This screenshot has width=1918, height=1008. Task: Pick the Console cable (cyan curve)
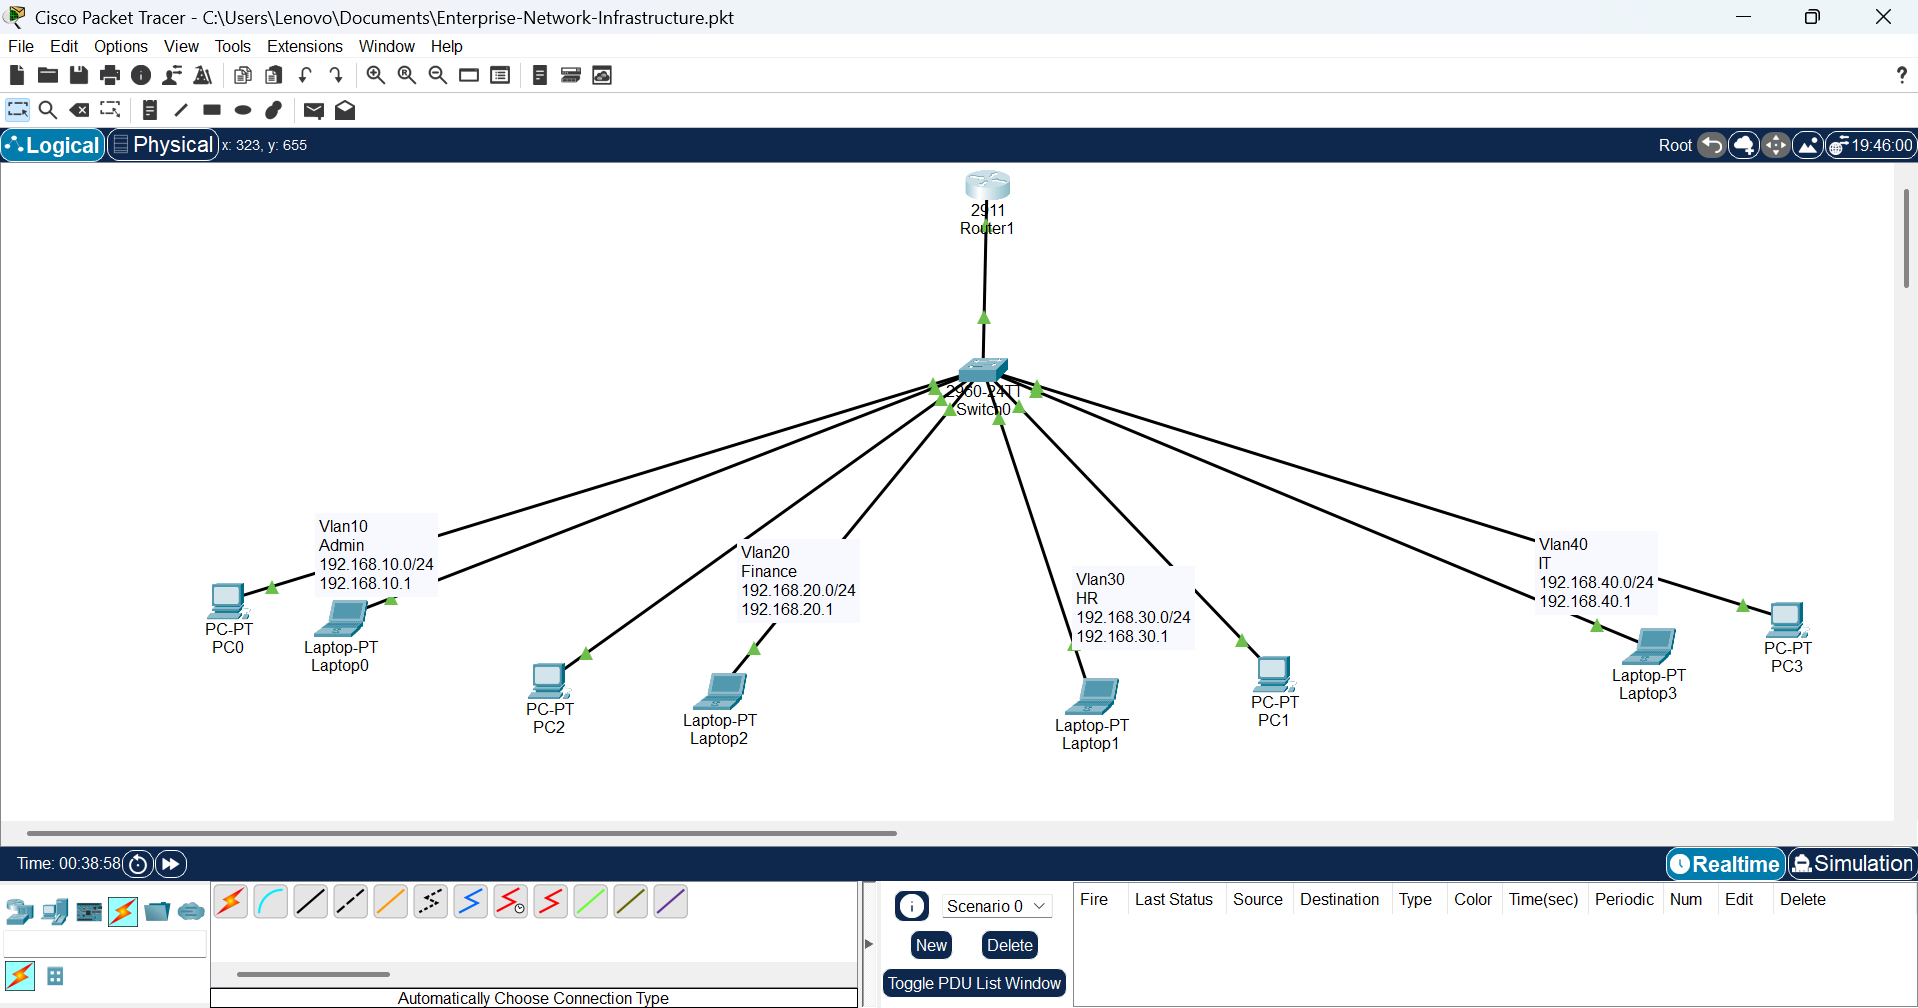click(271, 901)
